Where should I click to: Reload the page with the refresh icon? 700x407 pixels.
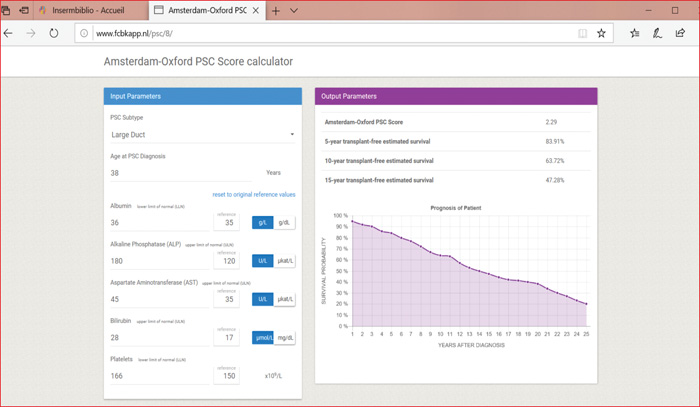point(54,33)
